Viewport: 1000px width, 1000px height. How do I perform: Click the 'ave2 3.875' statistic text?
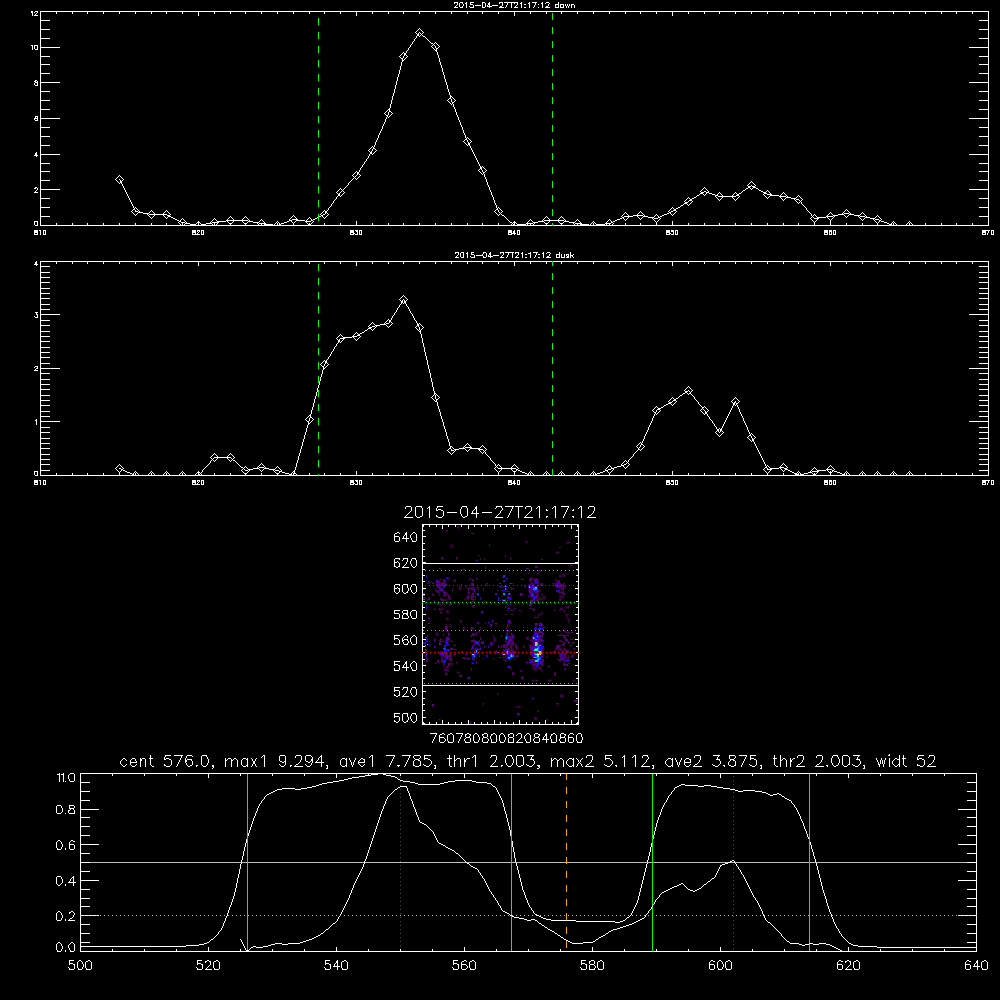click(709, 761)
